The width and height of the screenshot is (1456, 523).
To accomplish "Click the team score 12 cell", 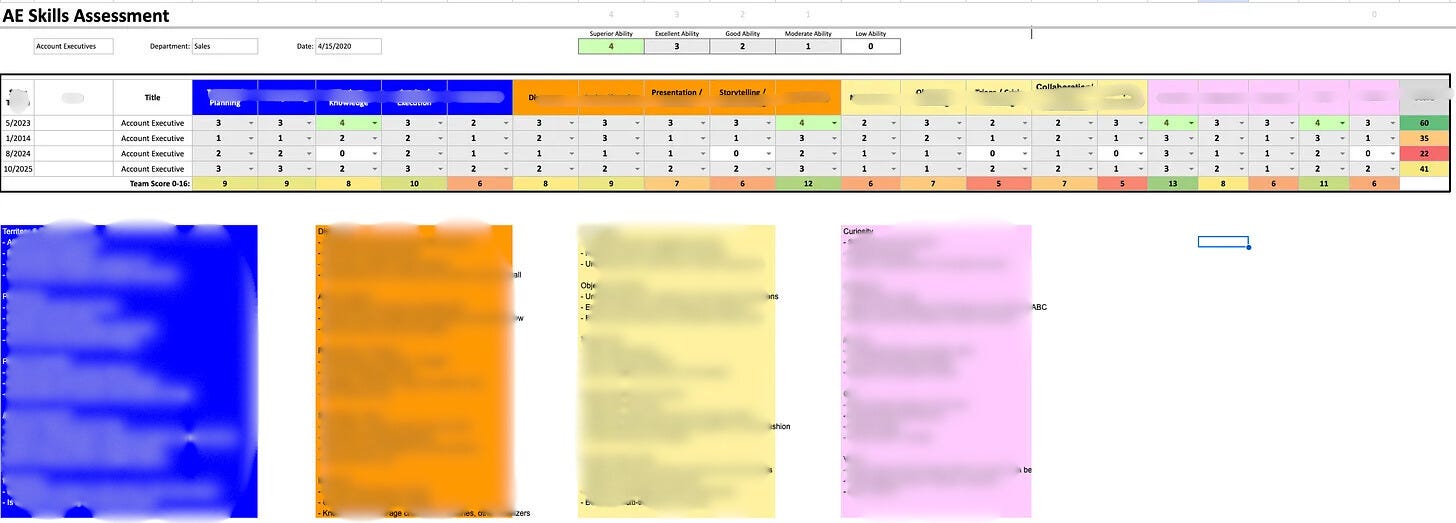I will (807, 184).
